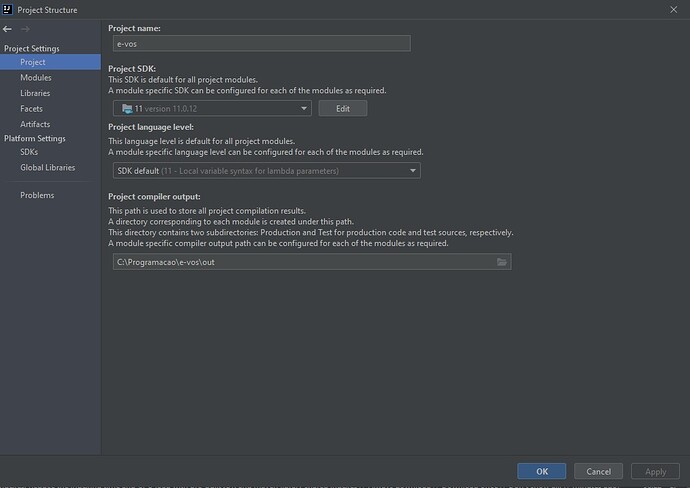Open the SDKs platform settings
The height and width of the screenshot is (488, 690).
pyautogui.click(x=29, y=152)
